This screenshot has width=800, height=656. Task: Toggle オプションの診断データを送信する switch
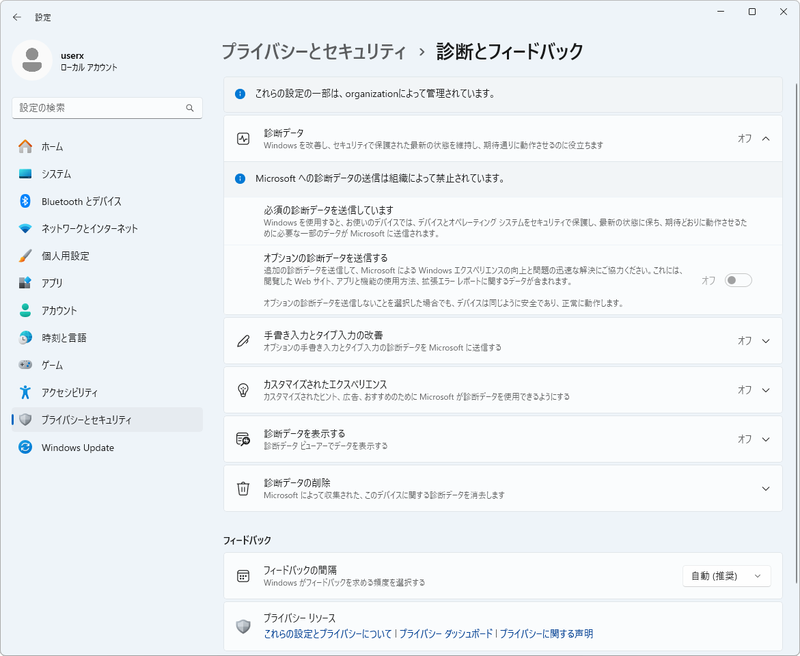[738, 281]
